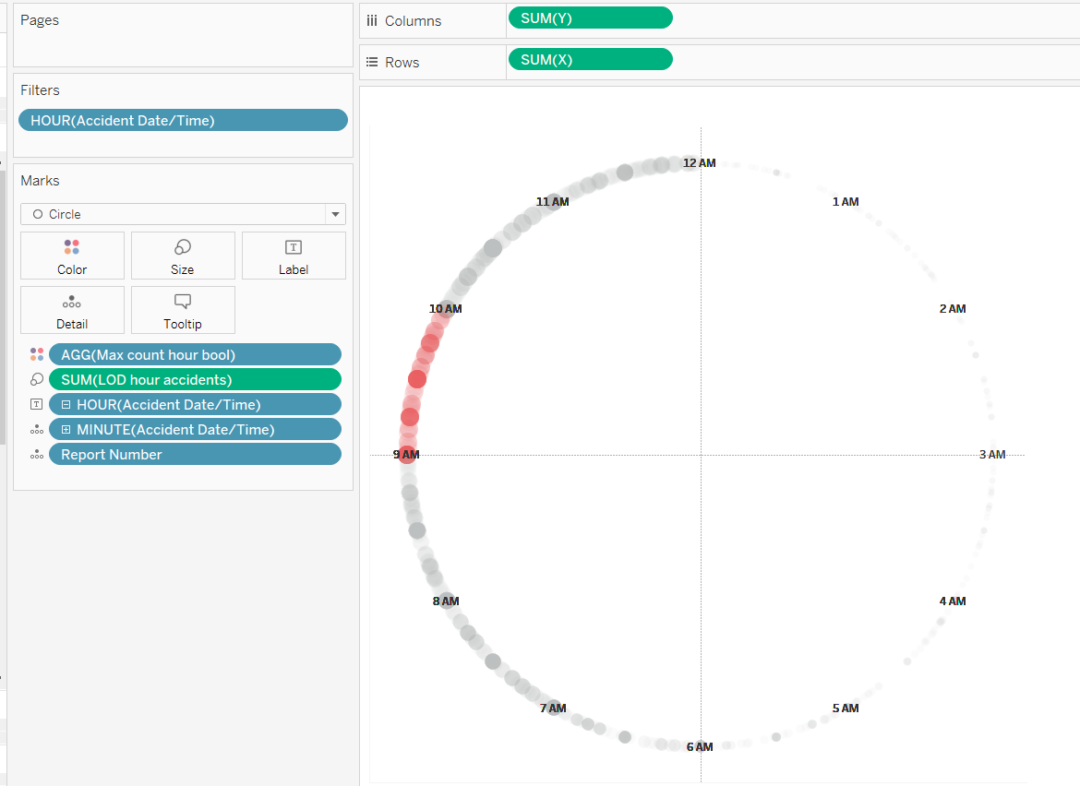Click the size icon beside SUM(LOD hour accidents)
The height and width of the screenshot is (786, 1080).
click(36, 379)
